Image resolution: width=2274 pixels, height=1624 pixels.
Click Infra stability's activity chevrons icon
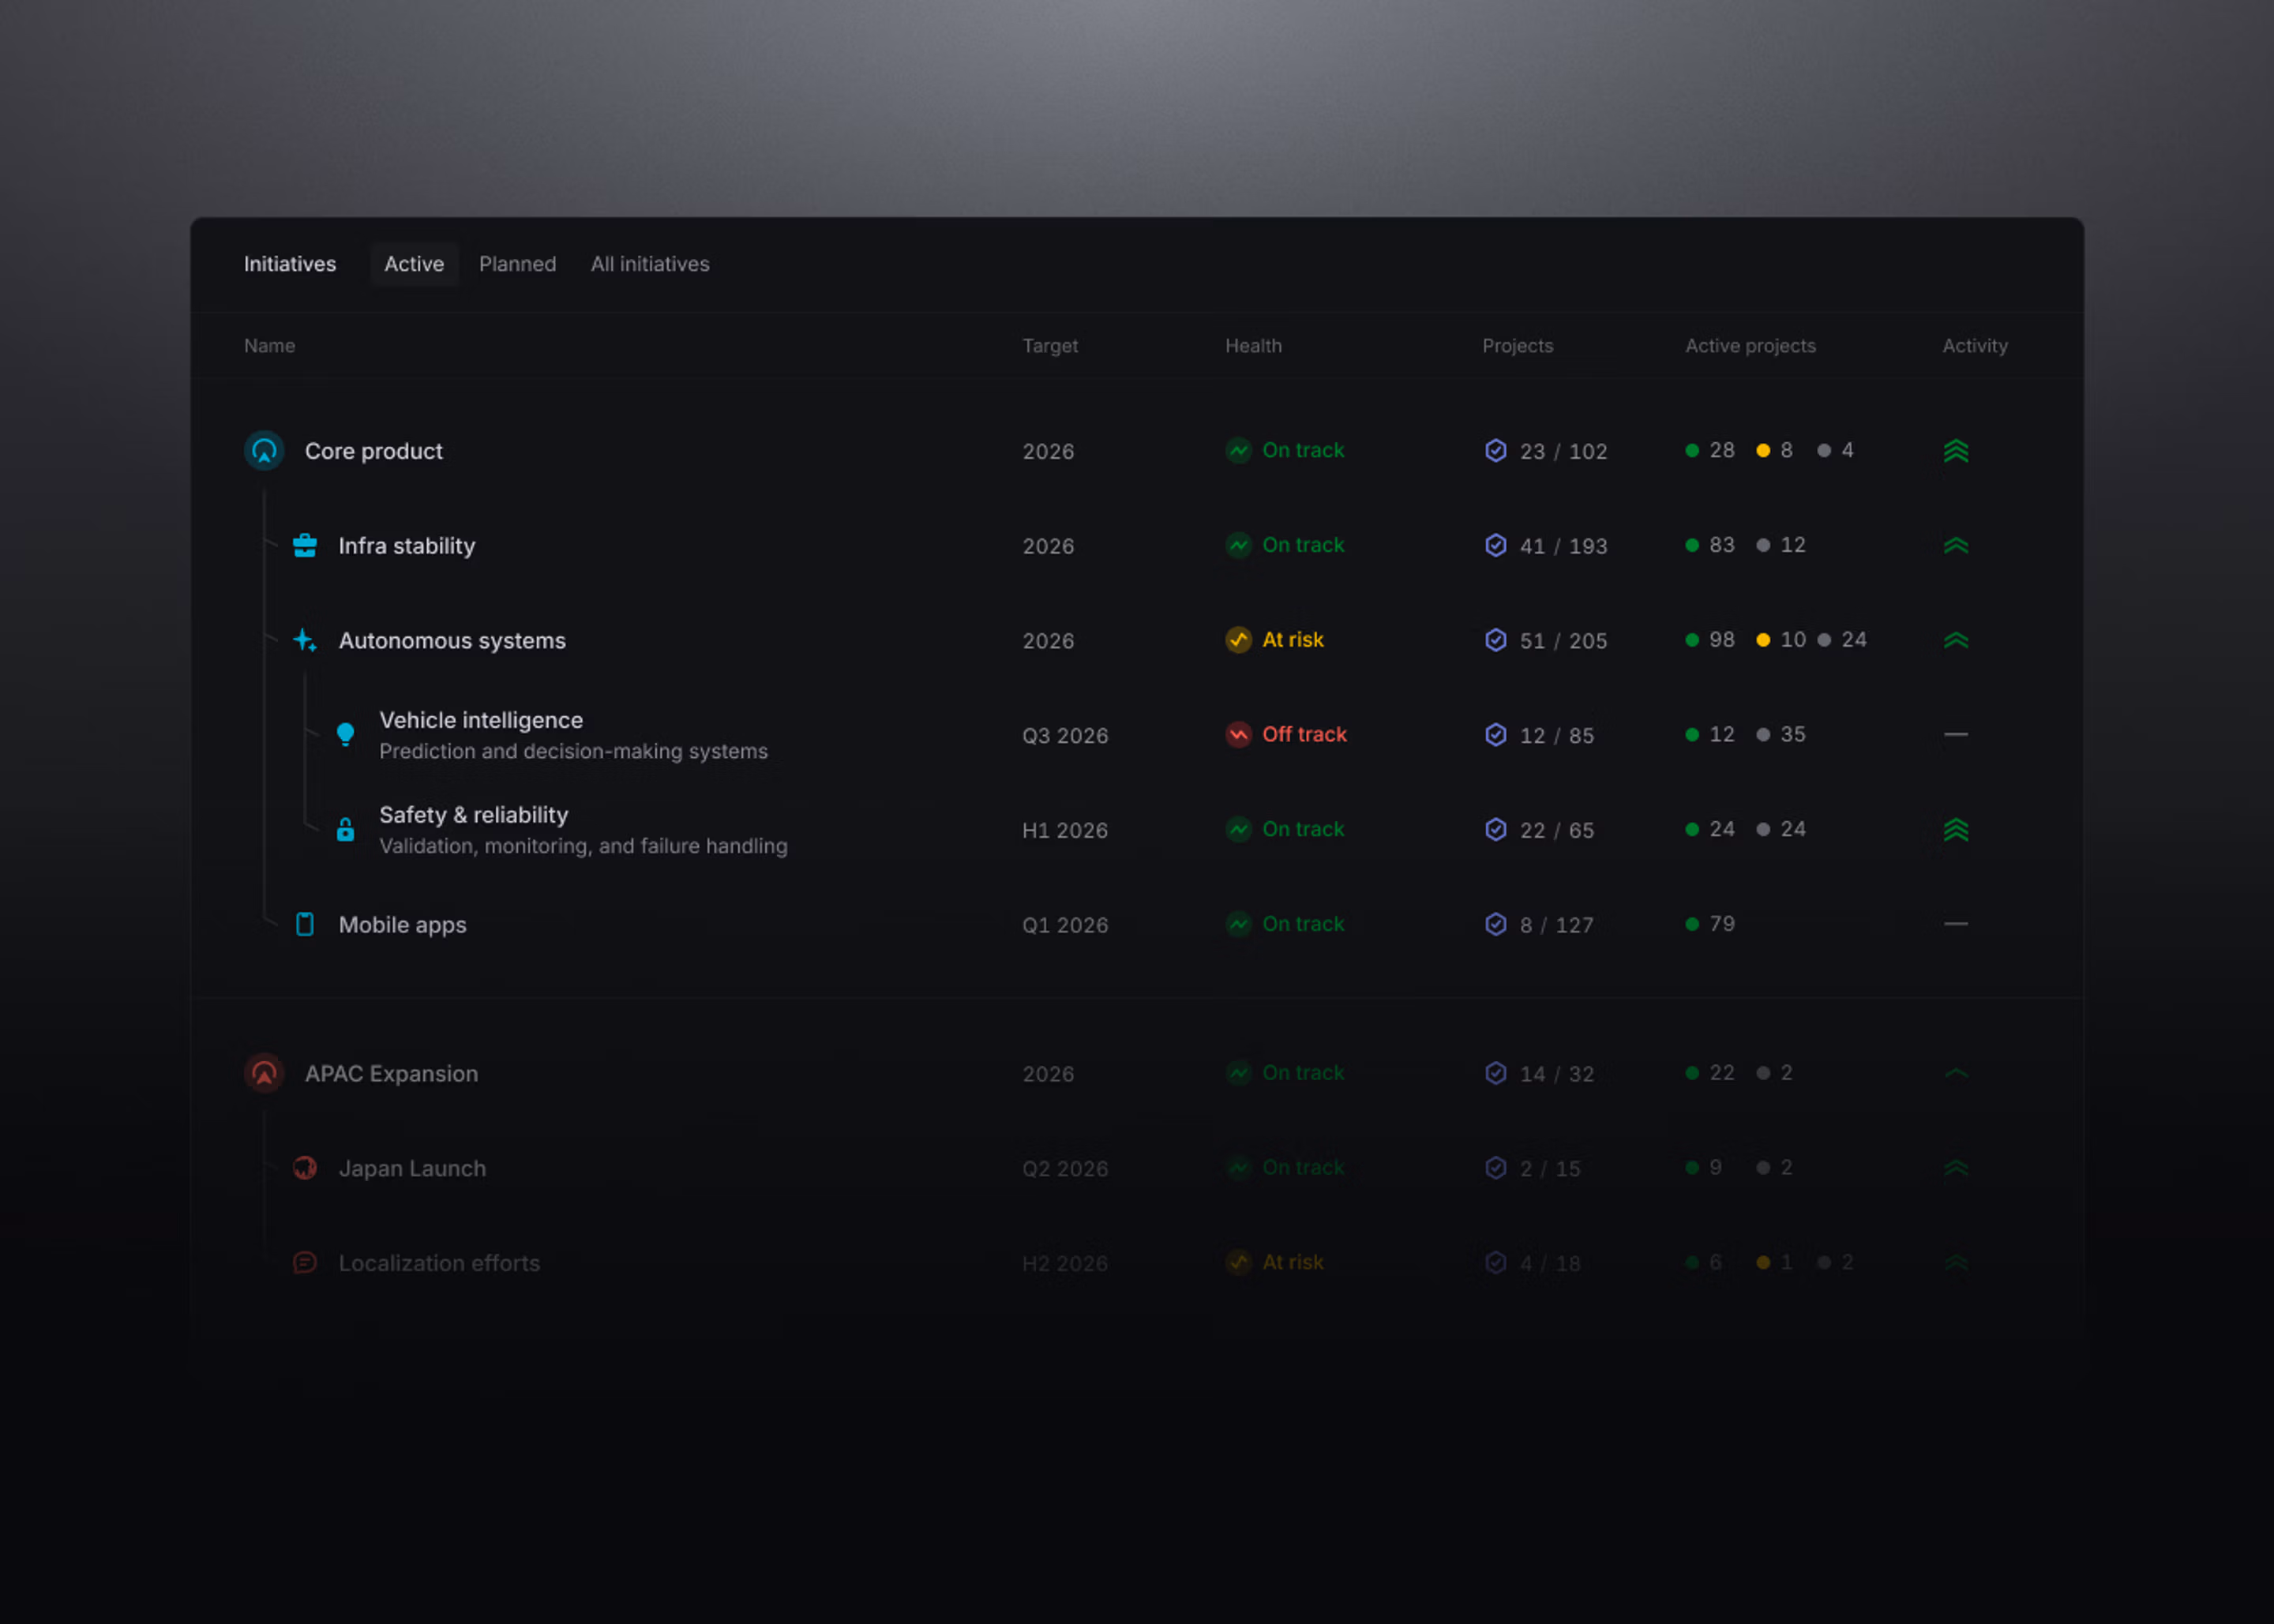pos(1956,545)
